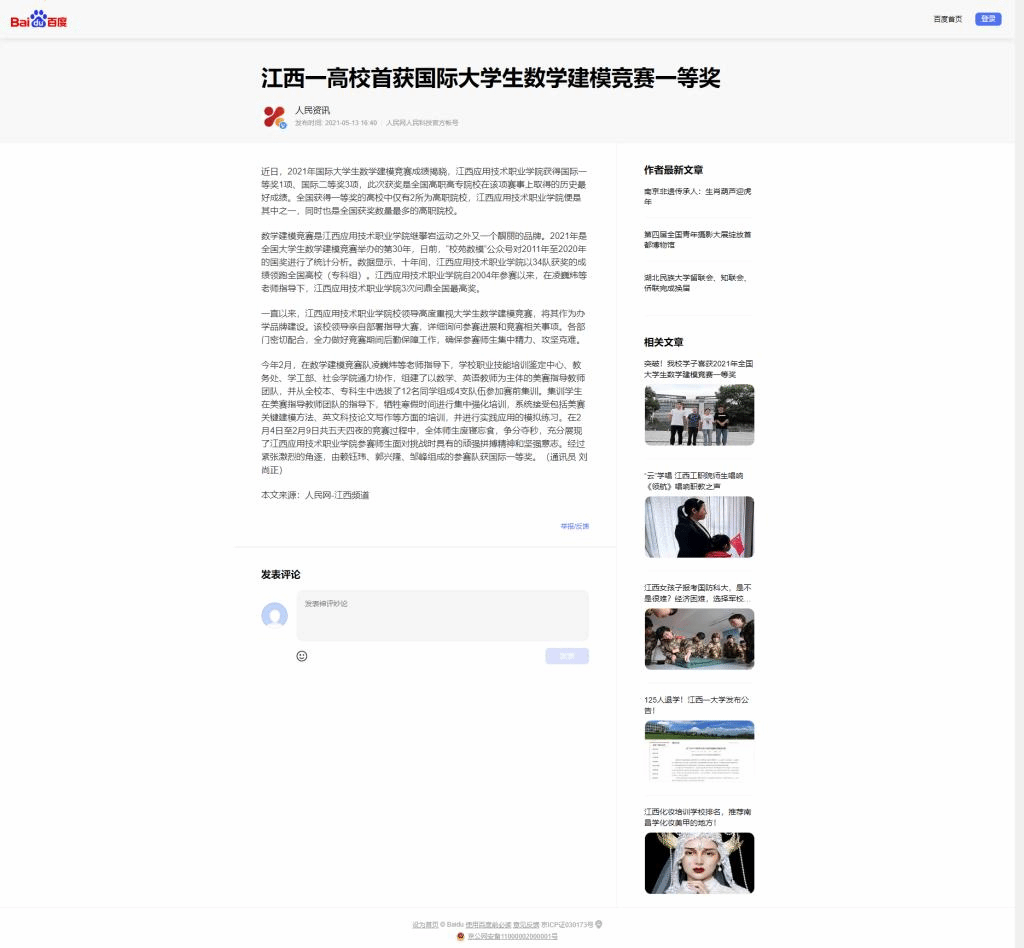Open related article 125人退学！江西一大学发布公告
1024x948 pixels.
click(697, 705)
